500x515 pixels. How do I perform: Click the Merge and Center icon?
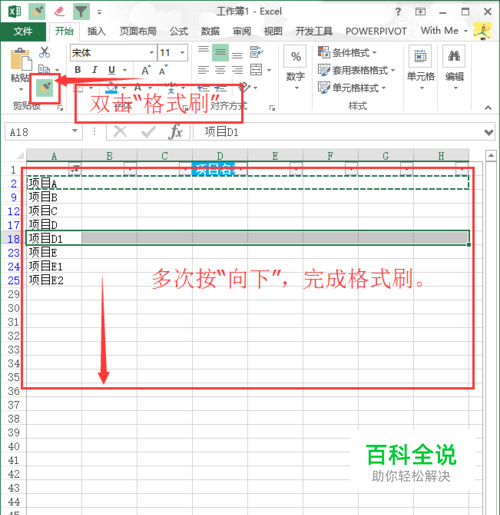coord(256,70)
